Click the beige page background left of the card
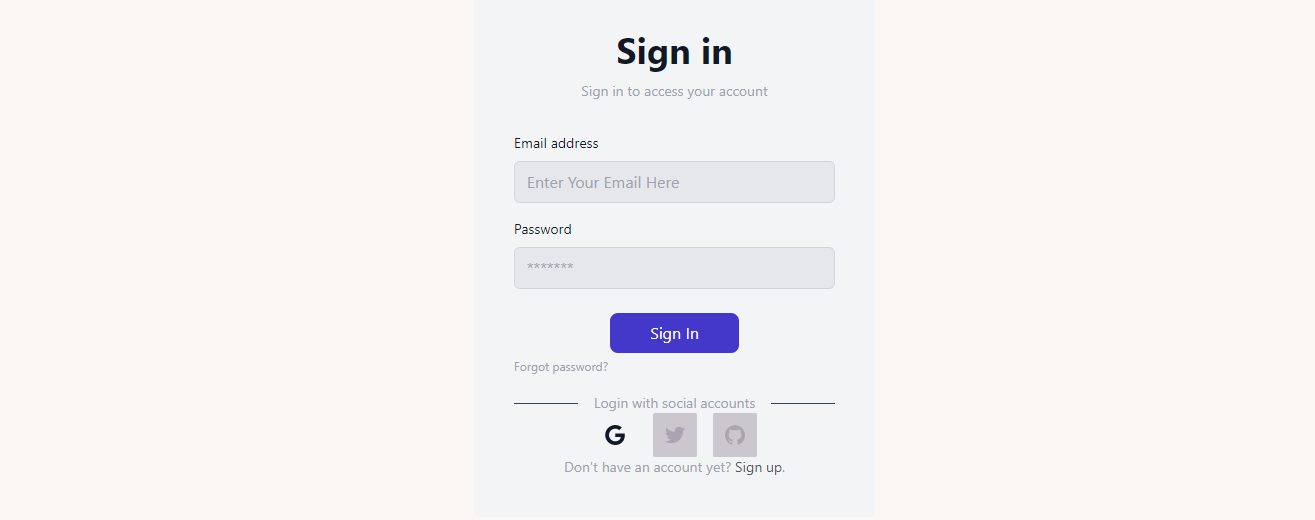Screen dimensions: 1315x520 [237, 260]
